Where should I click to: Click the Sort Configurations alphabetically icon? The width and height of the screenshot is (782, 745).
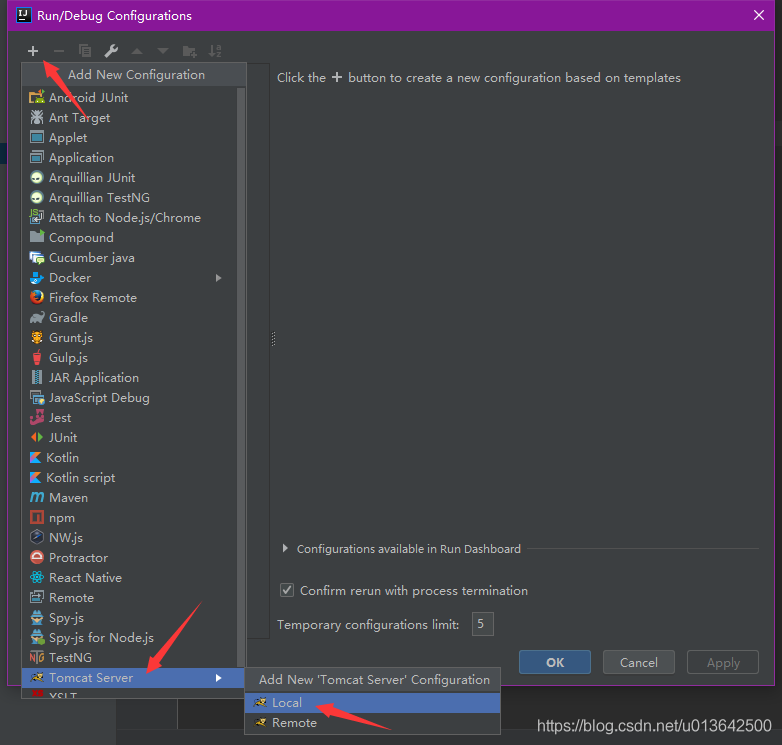pos(215,51)
